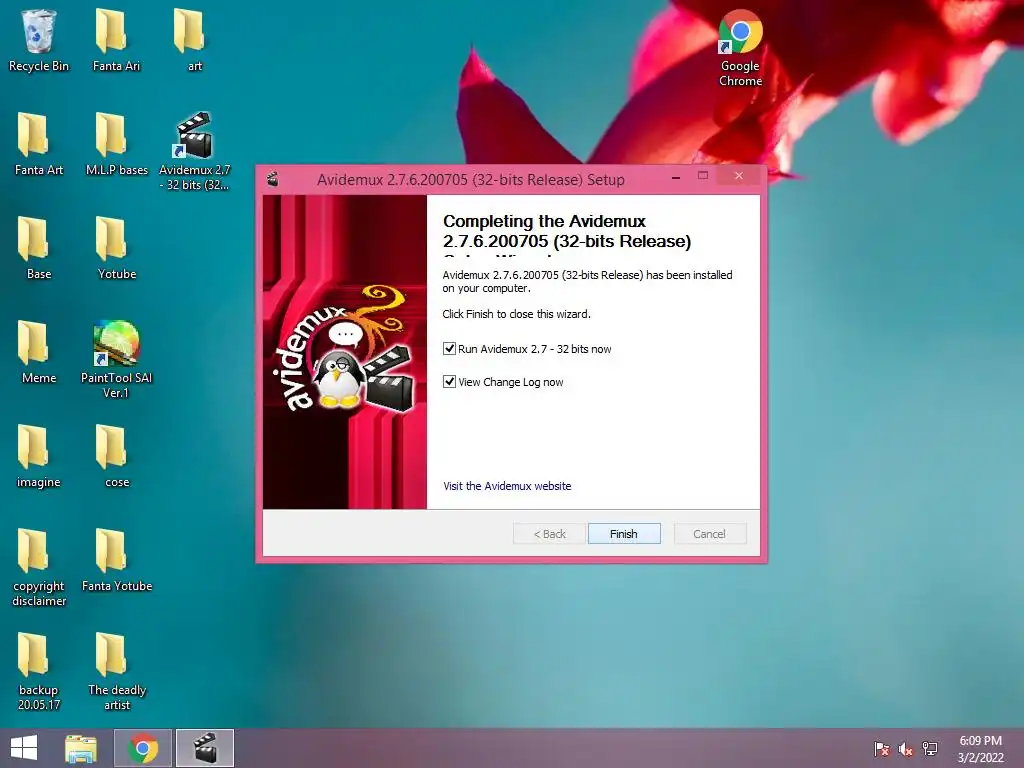Open File Explorer from the taskbar
The height and width of the screenshot is (768, 1024).
(81, 748)
